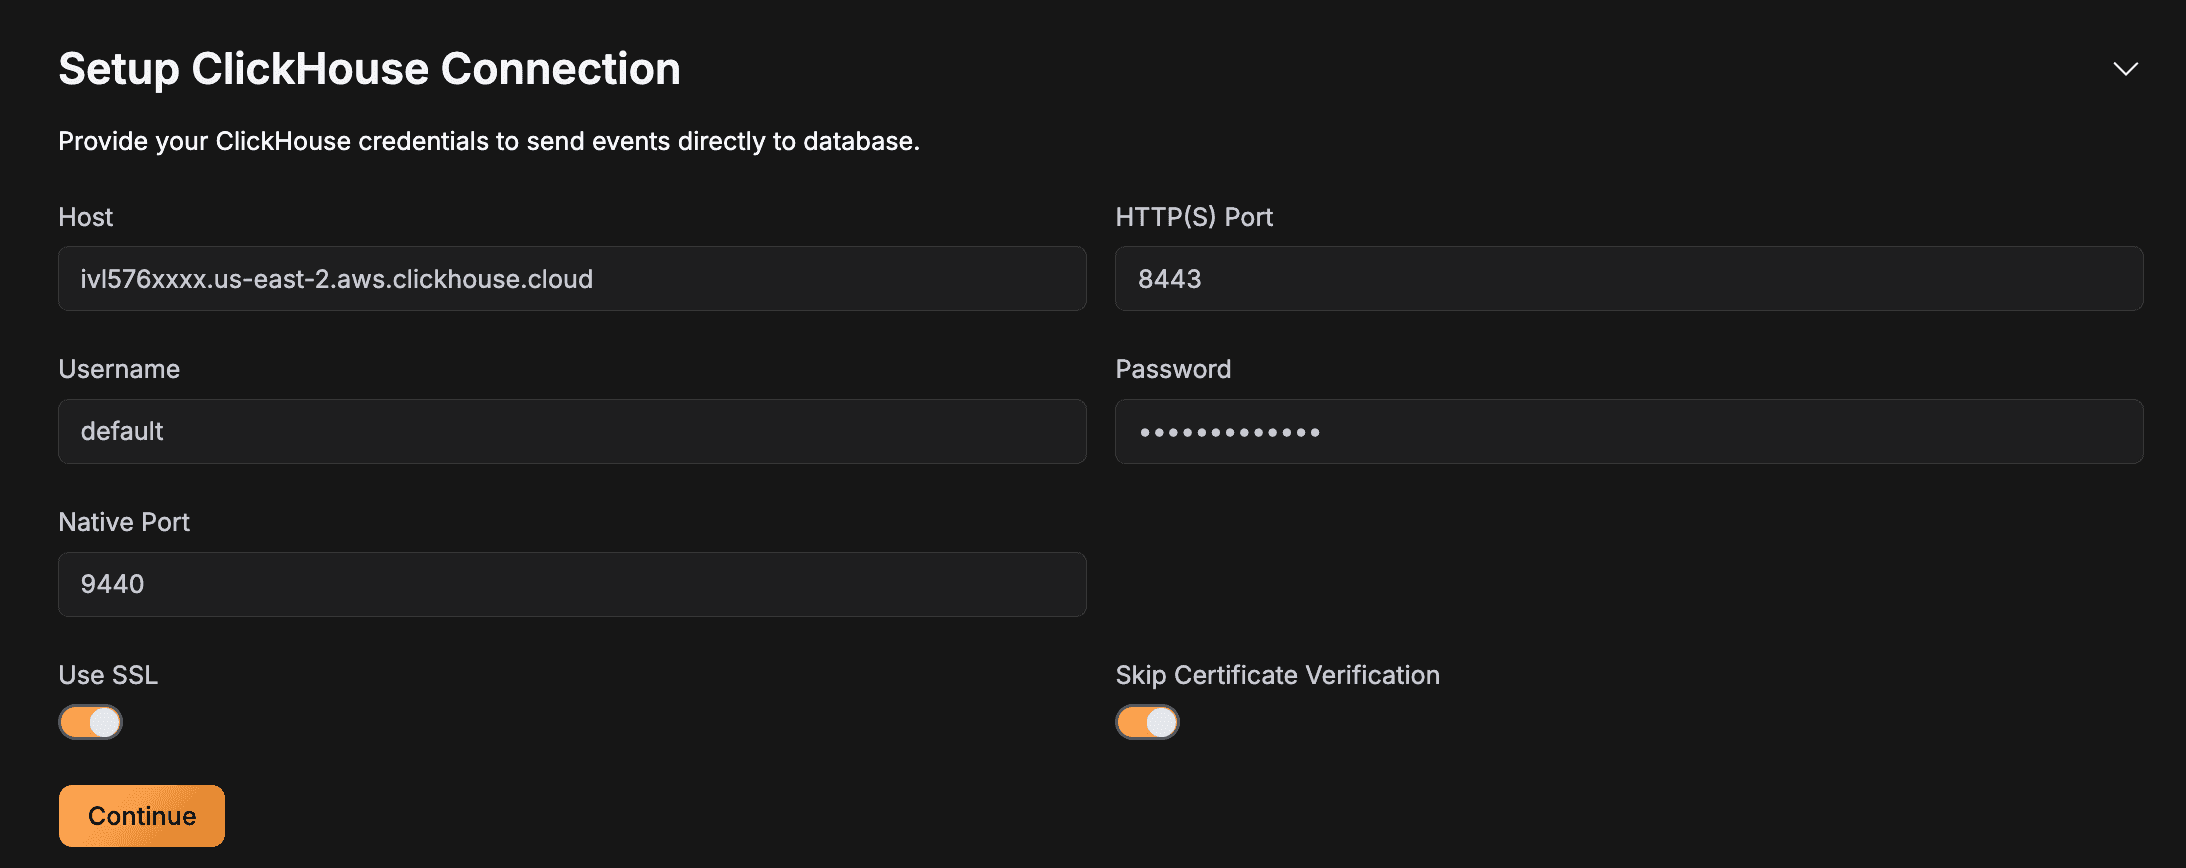Click into the Password field
2186x868 pixels.
[1629, 432]
